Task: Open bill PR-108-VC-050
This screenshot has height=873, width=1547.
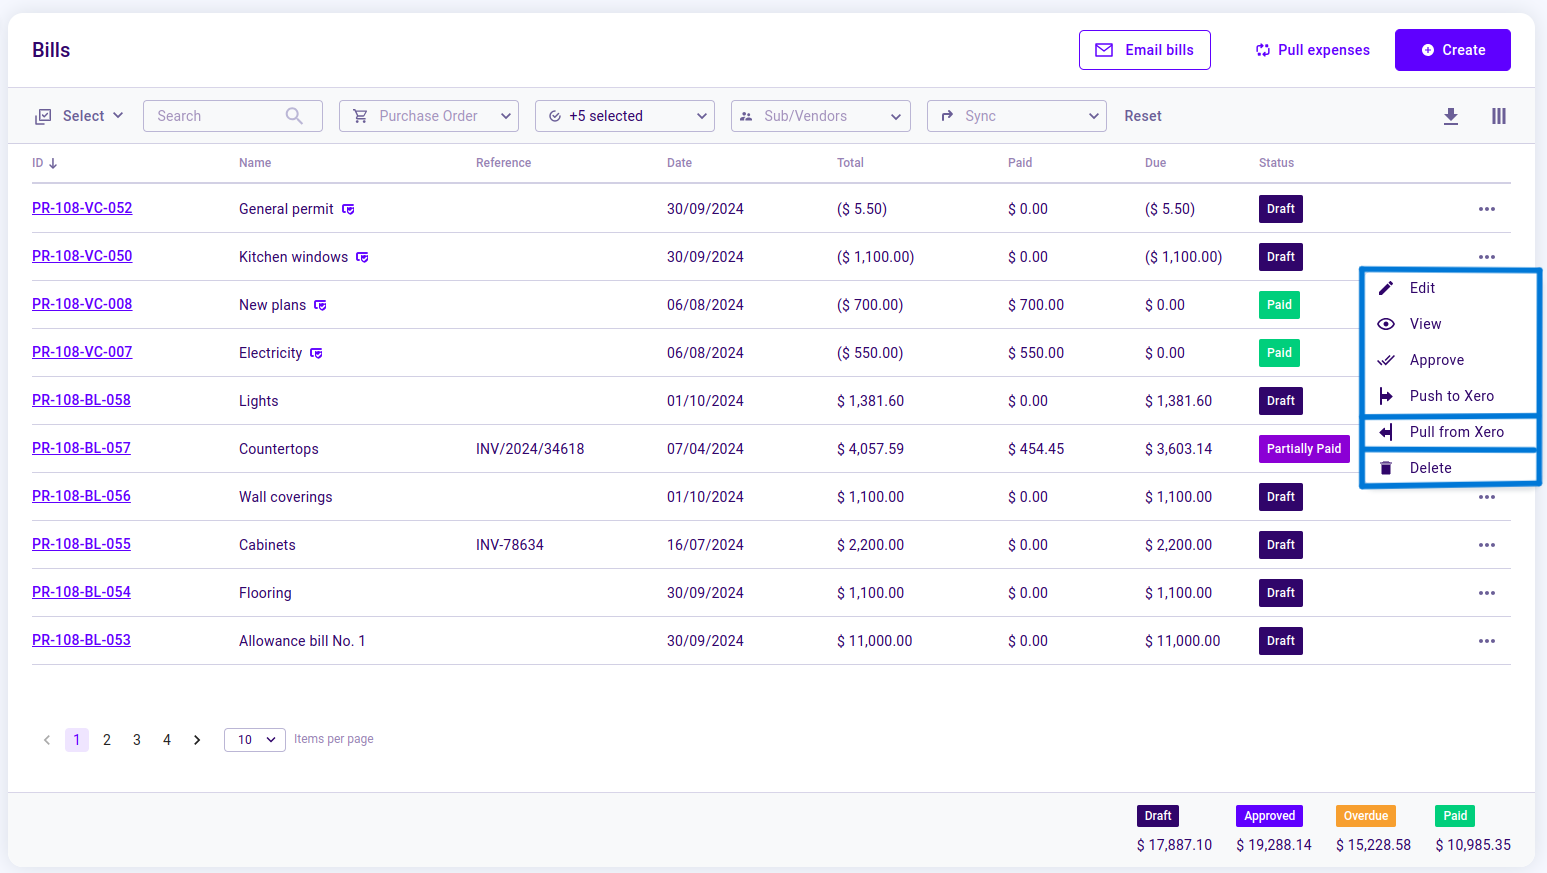Action: (x=82, y=256)
